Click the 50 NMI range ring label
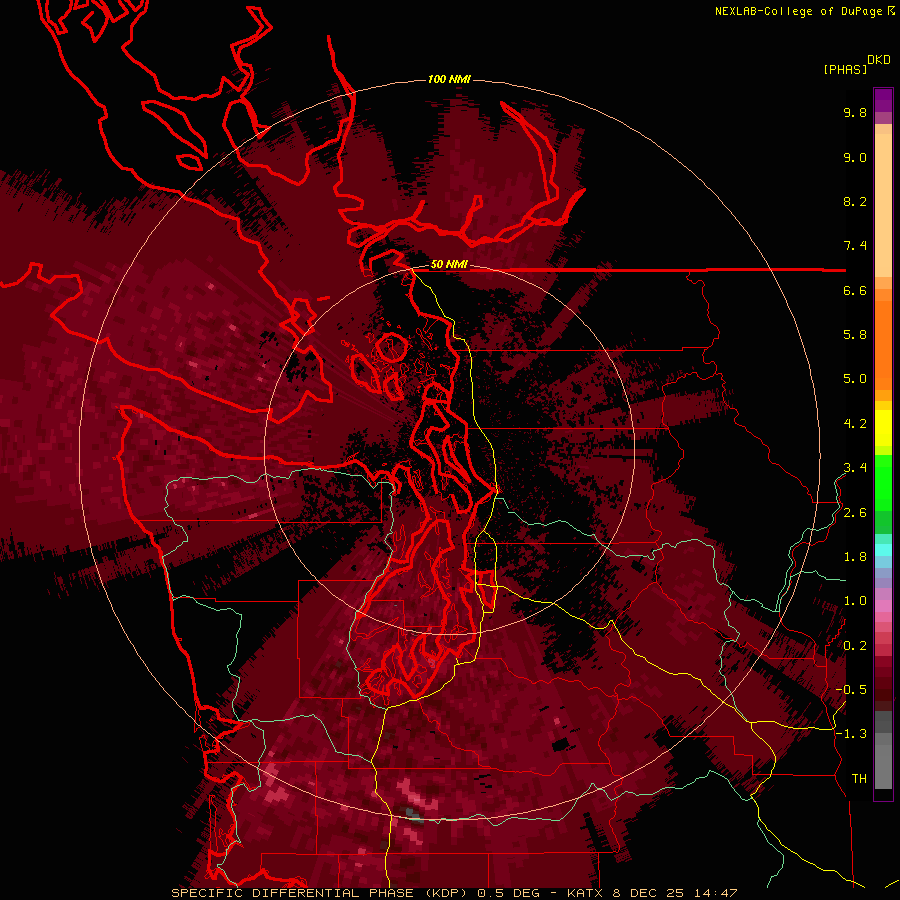 click(x=449, y=265)
